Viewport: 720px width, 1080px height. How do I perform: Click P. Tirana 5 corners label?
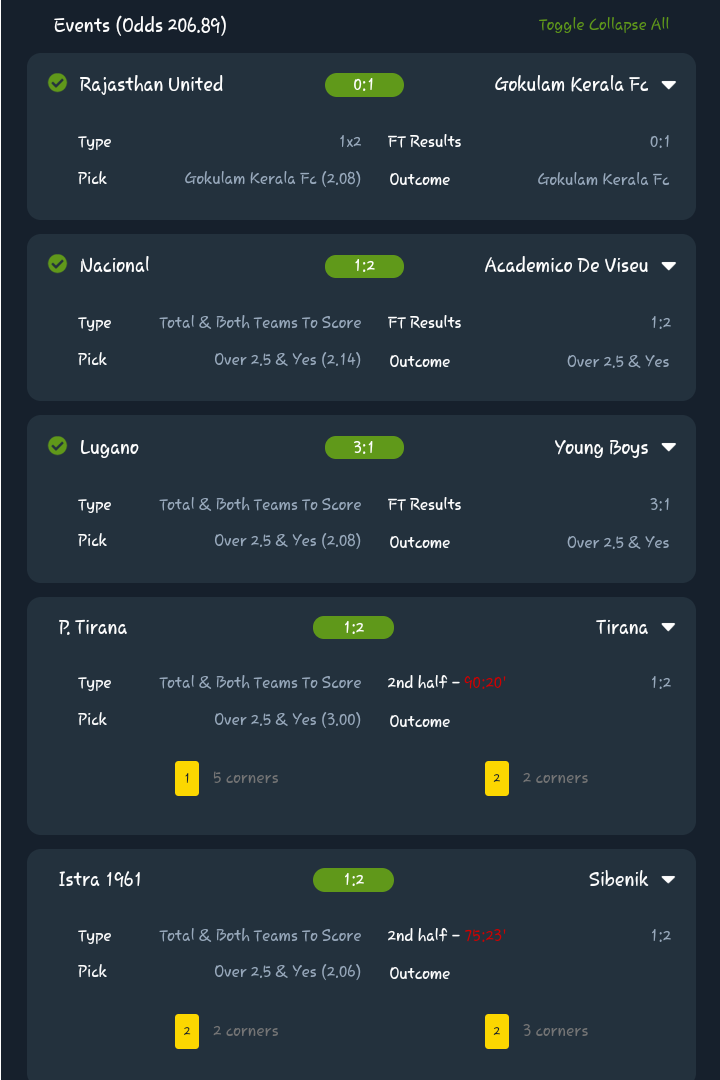(x=246, y=778)
